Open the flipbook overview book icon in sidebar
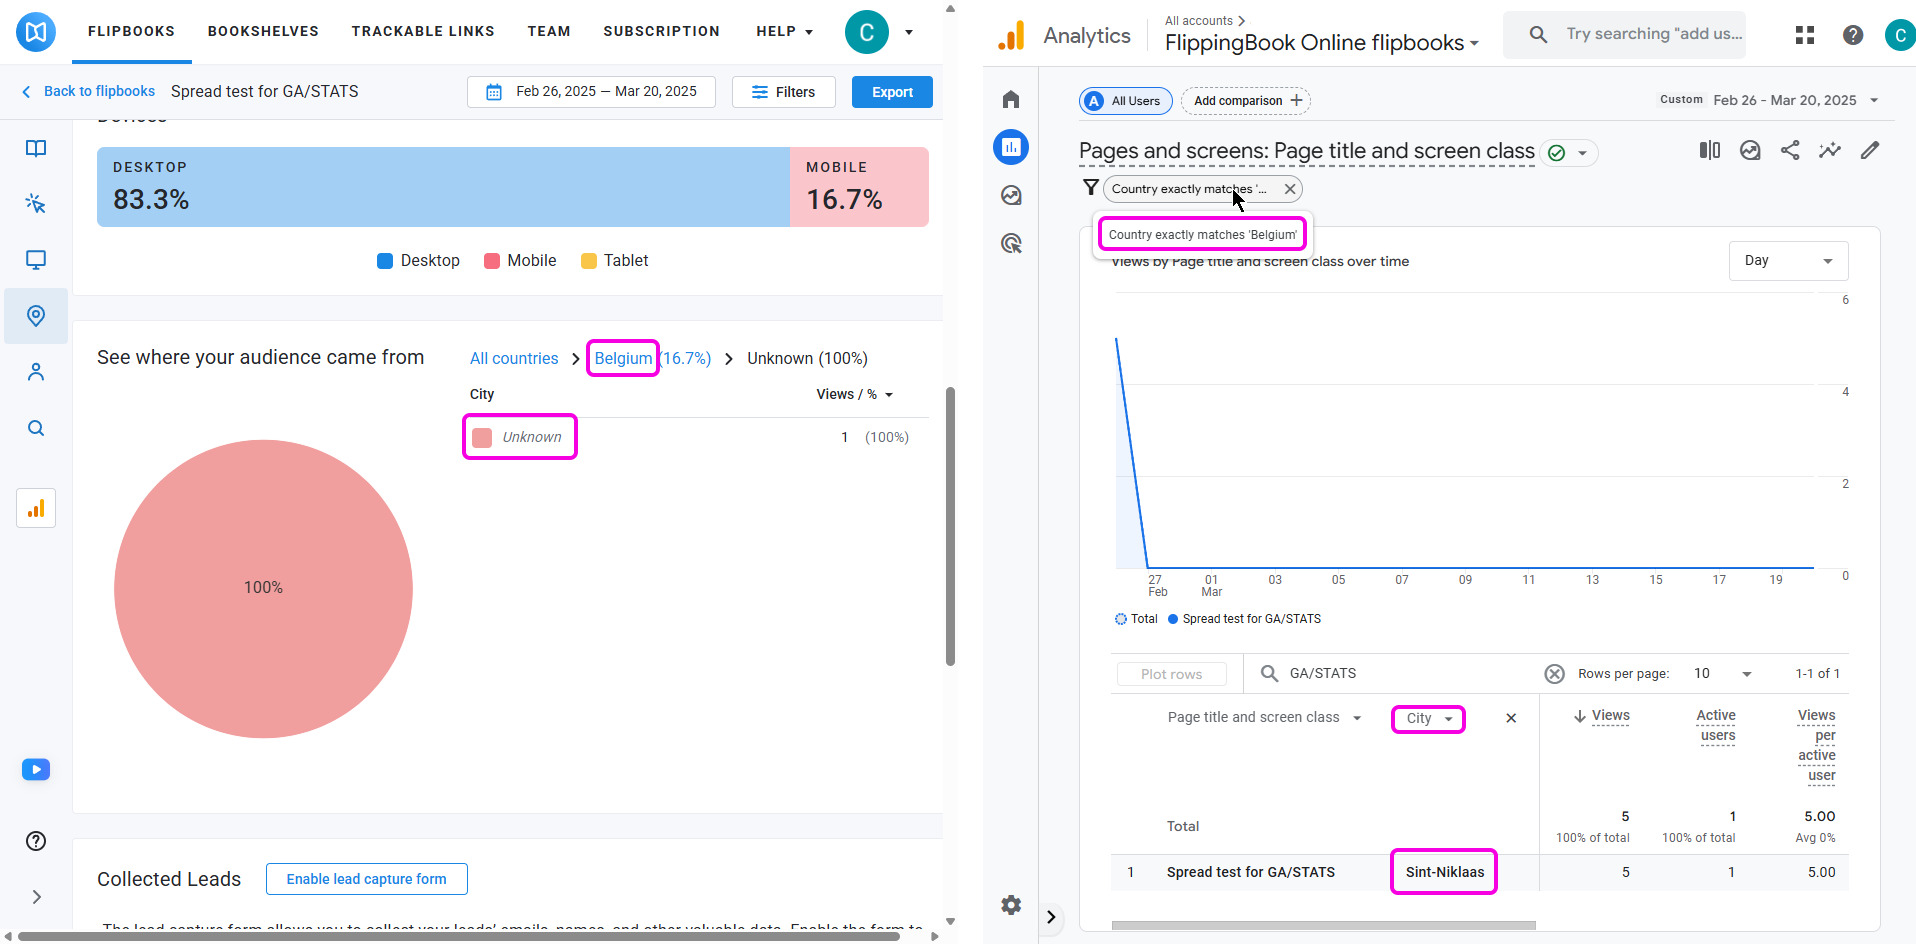This screenshot has width=1916, height=944. [x=36, y=149]
